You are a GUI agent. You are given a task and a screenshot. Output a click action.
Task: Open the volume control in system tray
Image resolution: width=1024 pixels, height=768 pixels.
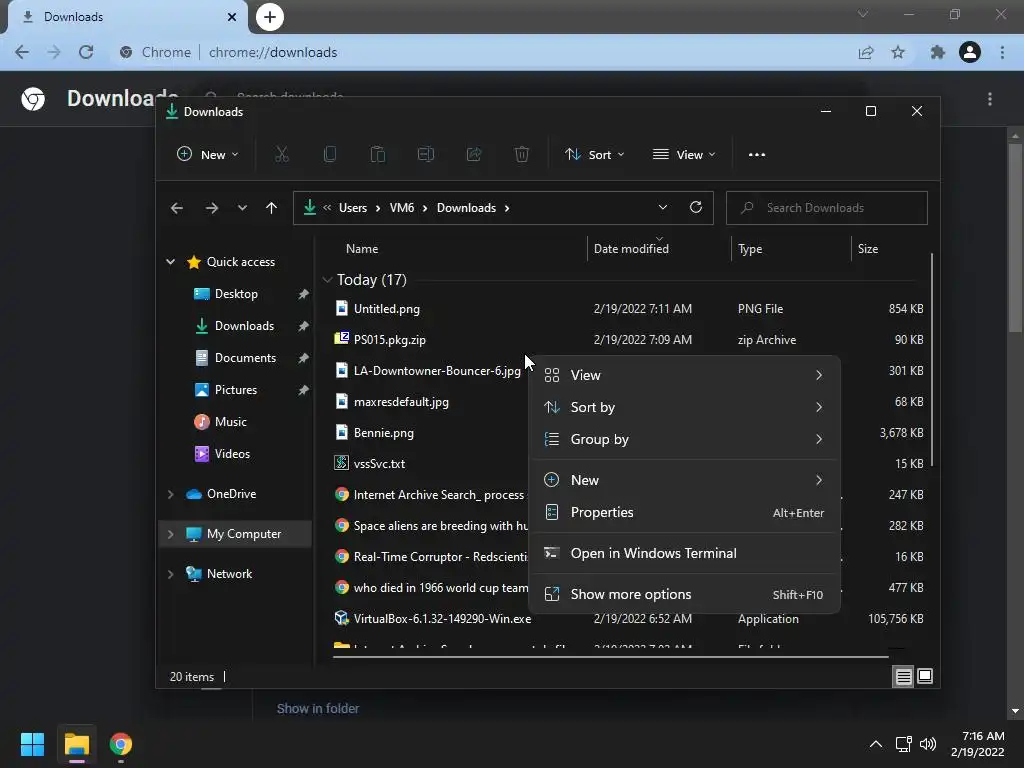[x=927, y=744]
